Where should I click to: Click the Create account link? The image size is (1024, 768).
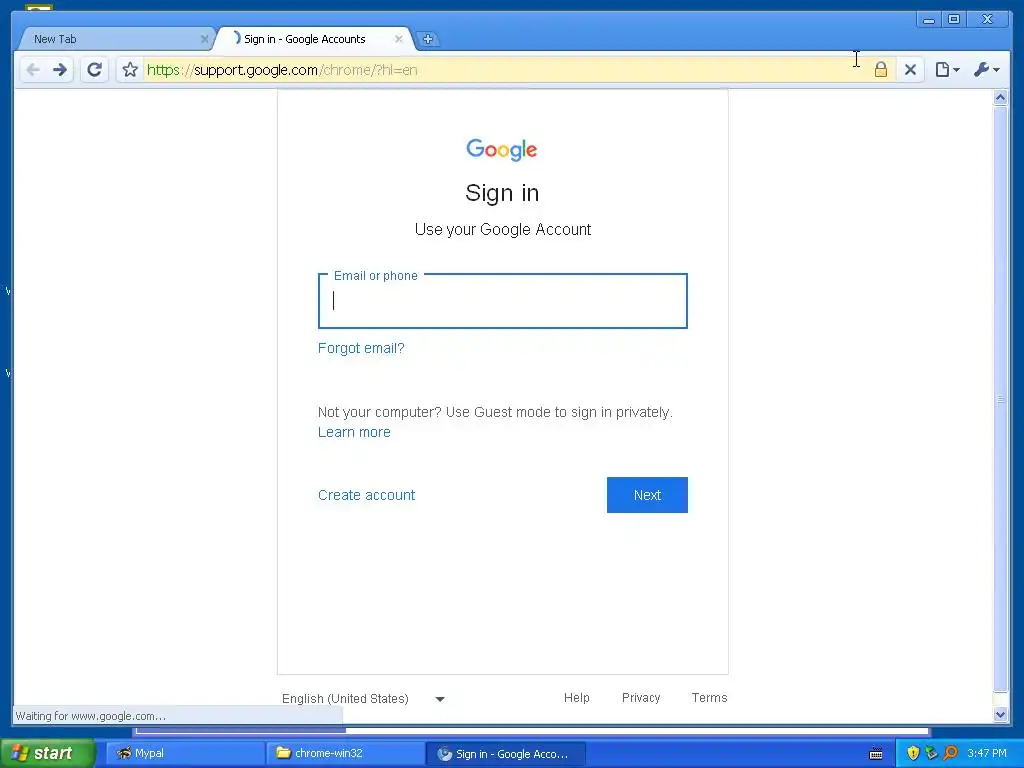click(x=366, y=495)
